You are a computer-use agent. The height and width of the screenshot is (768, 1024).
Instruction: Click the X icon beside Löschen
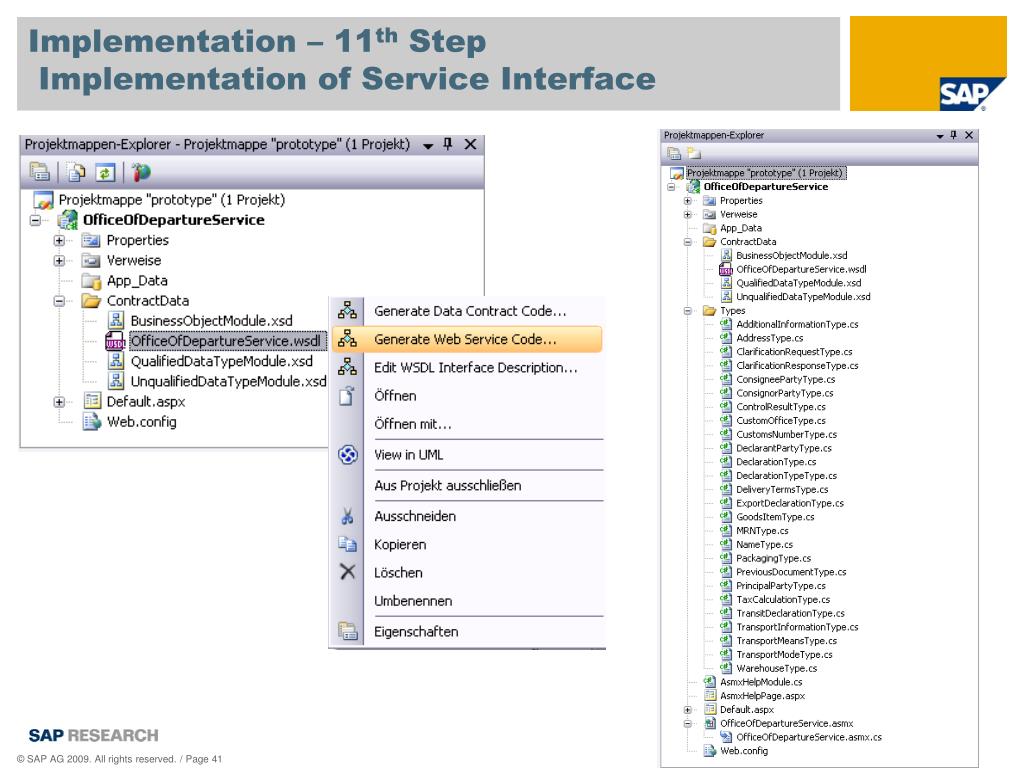pos(342,573)
